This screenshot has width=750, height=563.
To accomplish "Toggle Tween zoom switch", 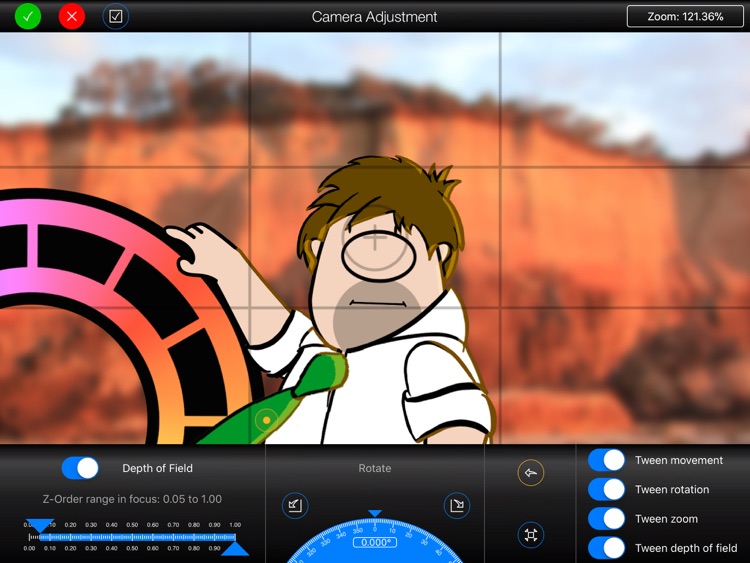I will point(606,519).
